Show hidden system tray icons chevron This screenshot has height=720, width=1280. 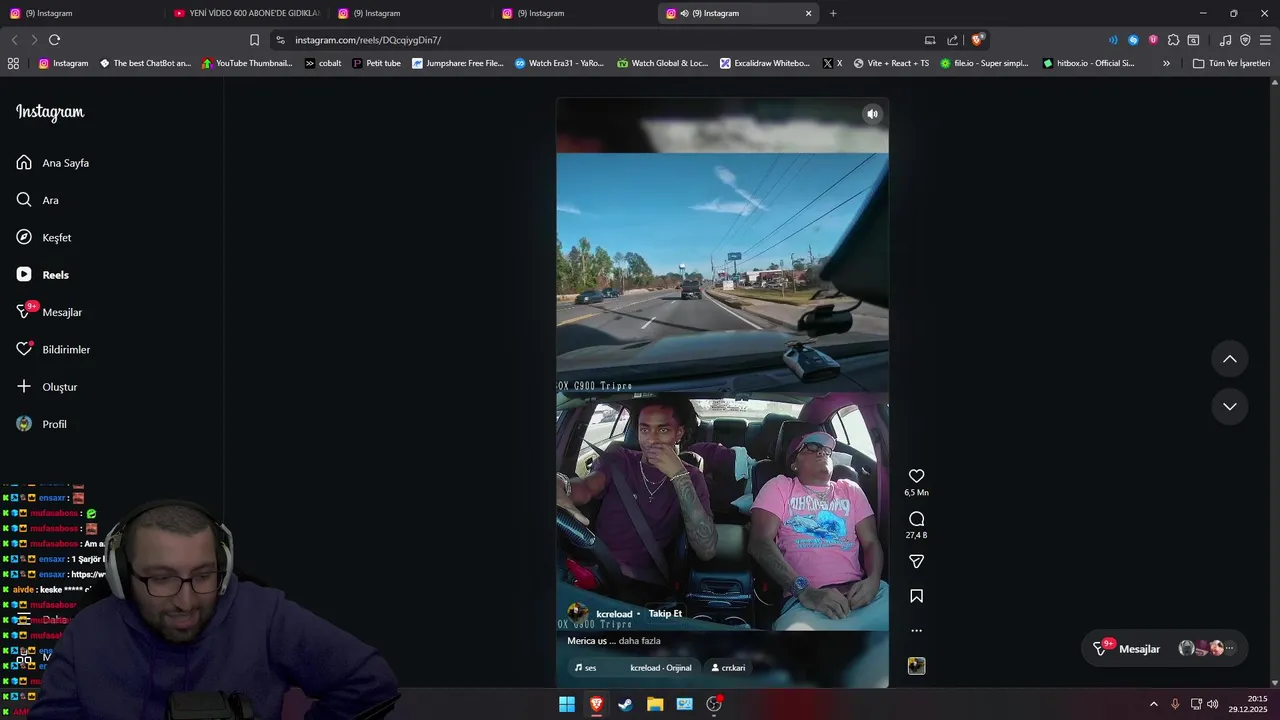(x=1153, y=704)
